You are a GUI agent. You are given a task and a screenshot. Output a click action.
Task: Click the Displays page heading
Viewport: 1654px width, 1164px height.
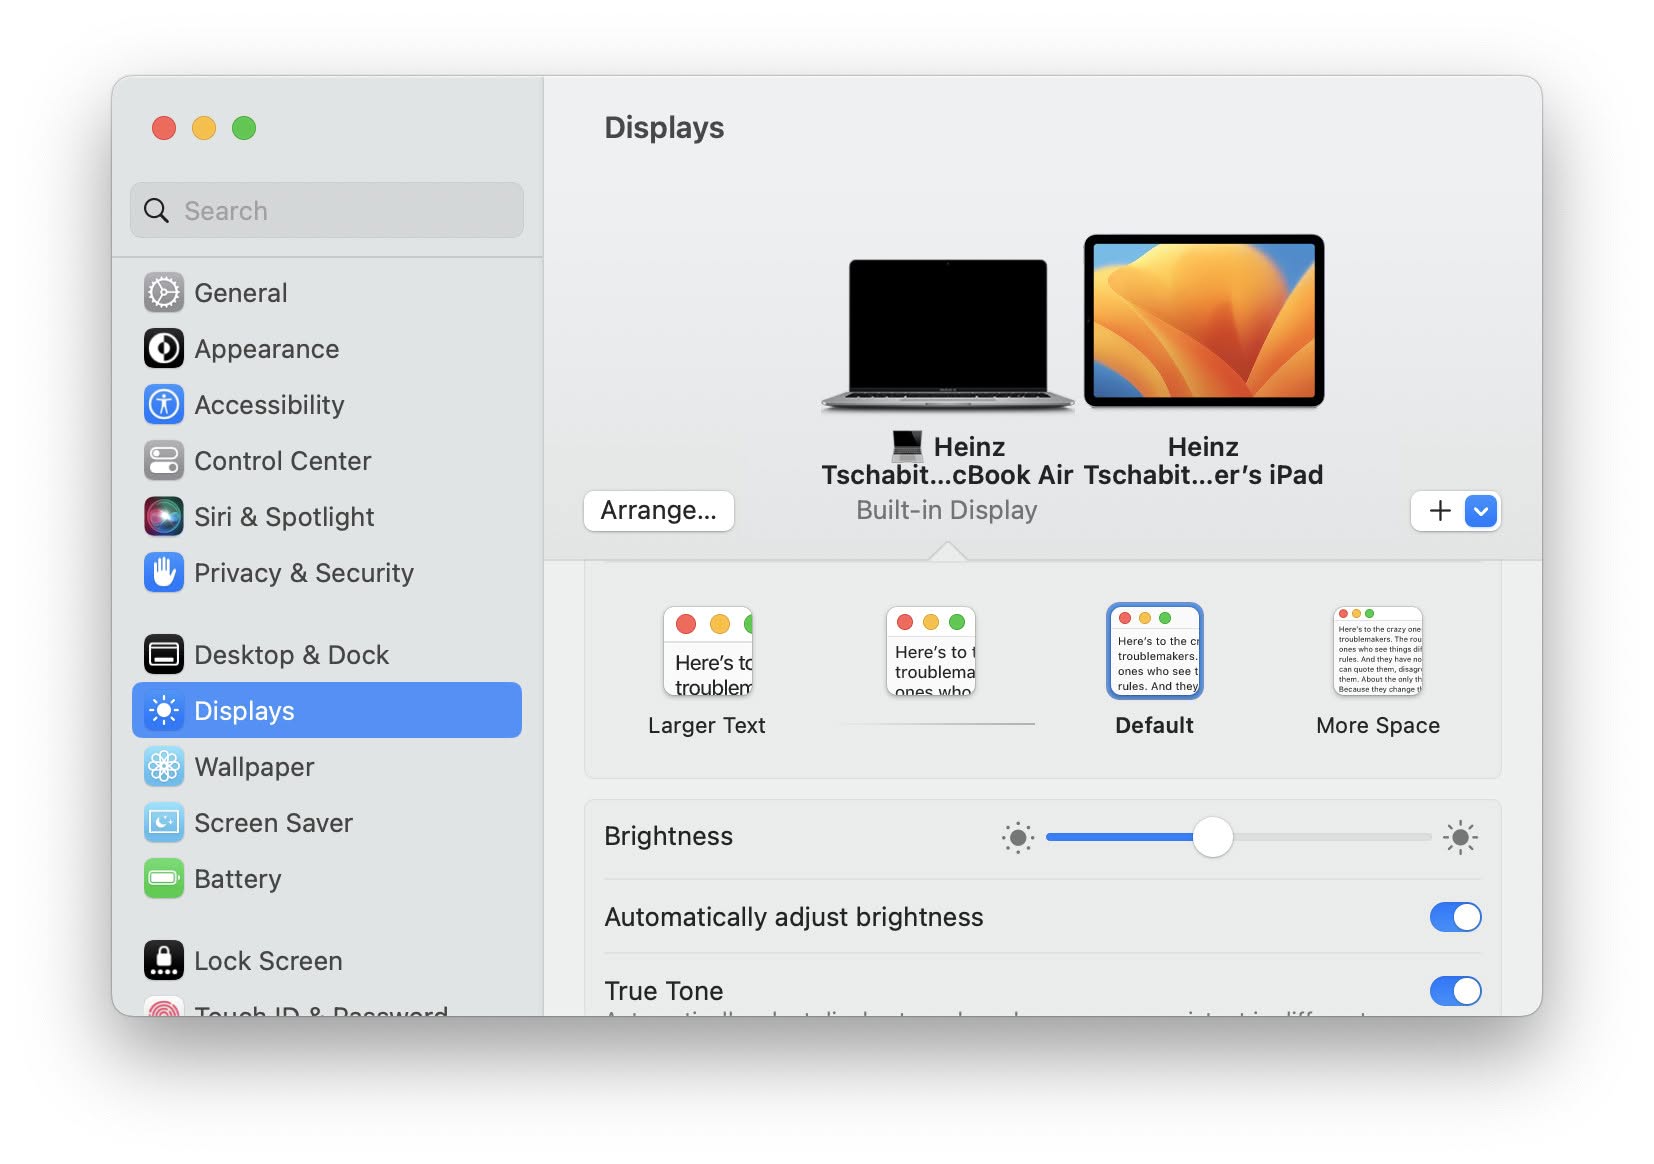click(x=664, y=128)
